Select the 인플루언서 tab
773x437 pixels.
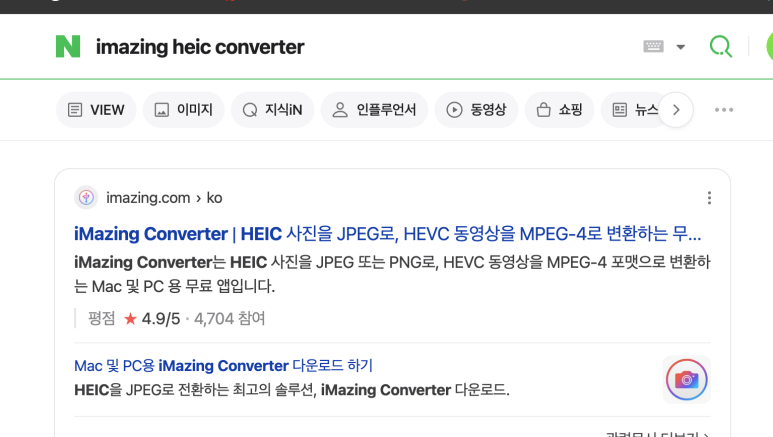[374, 109]
